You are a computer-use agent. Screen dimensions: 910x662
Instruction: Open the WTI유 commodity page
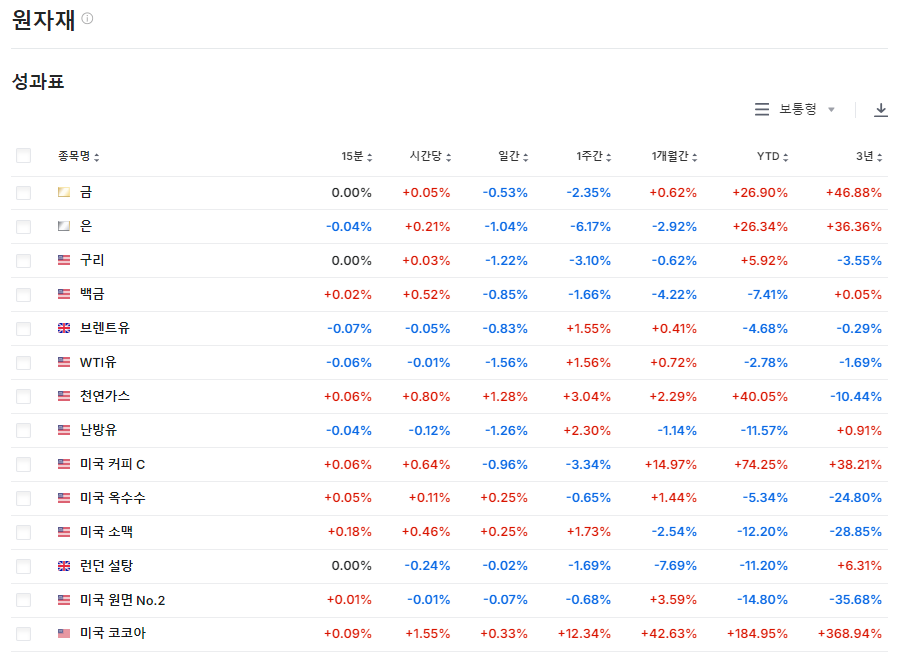click(x=98, y=362)
